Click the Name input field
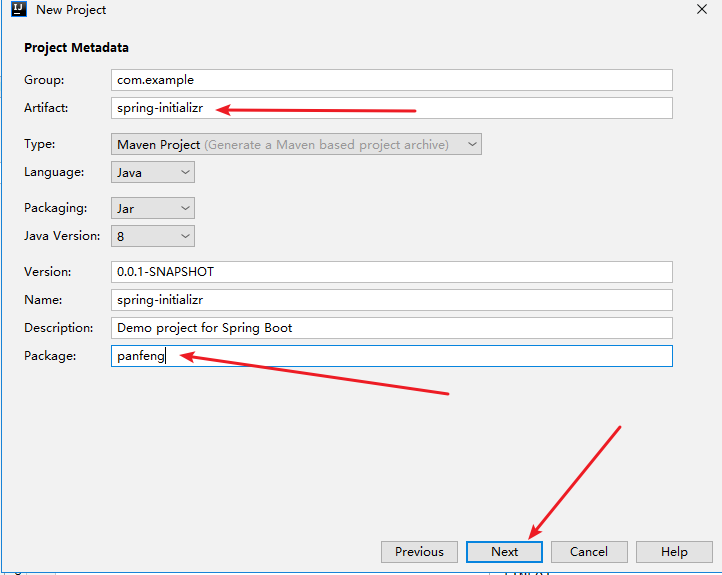The height and width of the screenshot is (575, 722). [x=391, y=300]
